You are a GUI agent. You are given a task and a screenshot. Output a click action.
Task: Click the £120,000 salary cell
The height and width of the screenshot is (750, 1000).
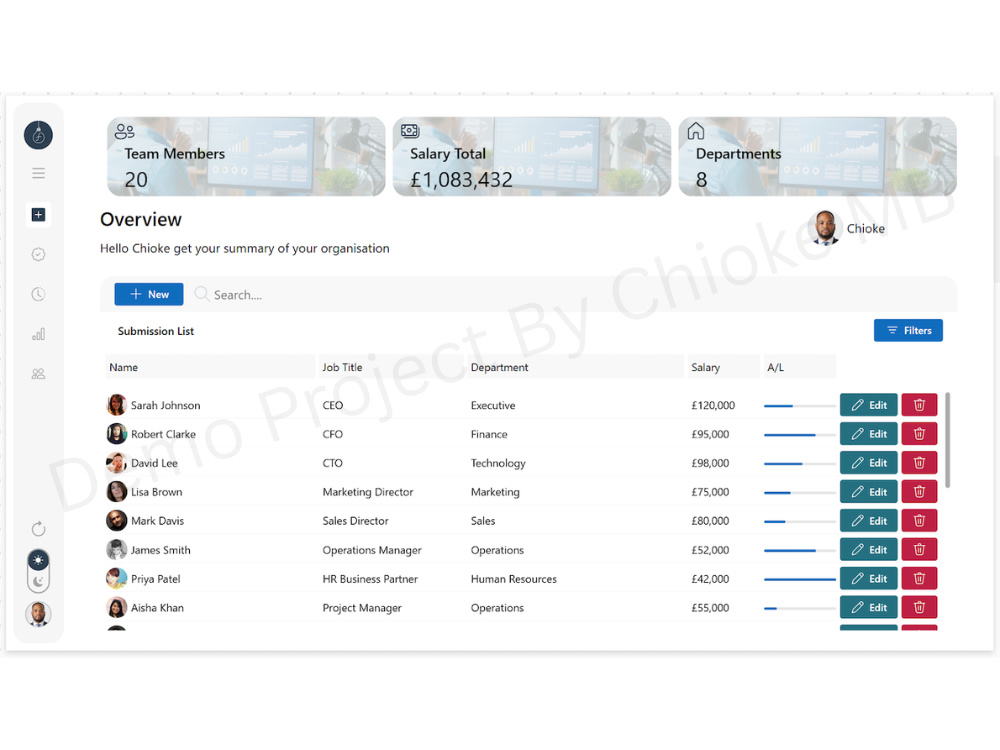[x=713, y=405]
